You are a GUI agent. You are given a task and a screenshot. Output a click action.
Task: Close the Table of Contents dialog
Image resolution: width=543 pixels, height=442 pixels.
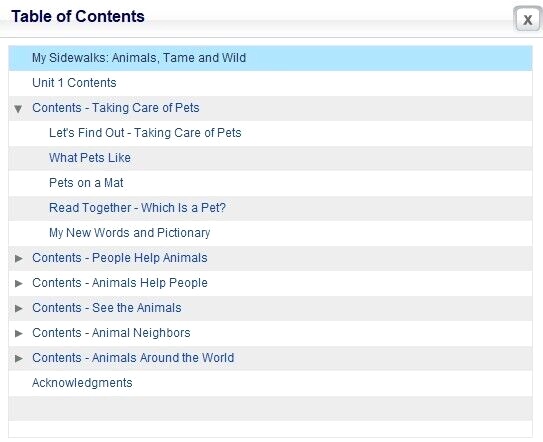527,19
